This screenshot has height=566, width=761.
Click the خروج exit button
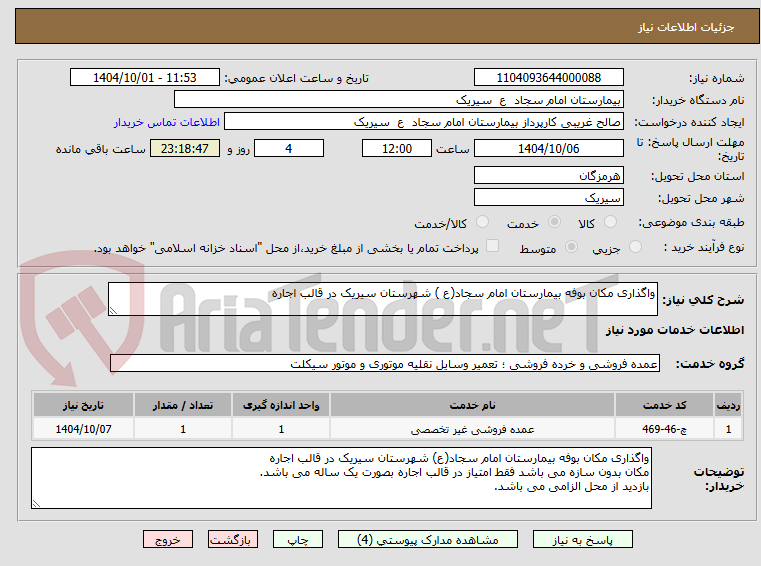click(167, 539)
